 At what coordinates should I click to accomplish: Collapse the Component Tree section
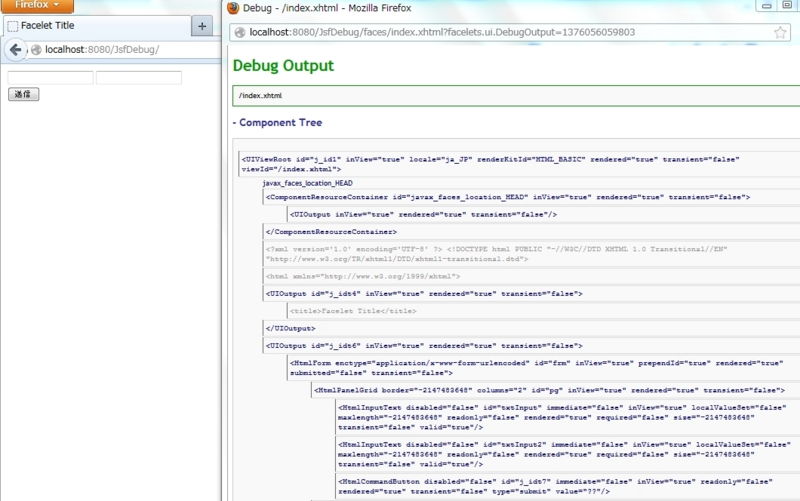click(278, 122)
